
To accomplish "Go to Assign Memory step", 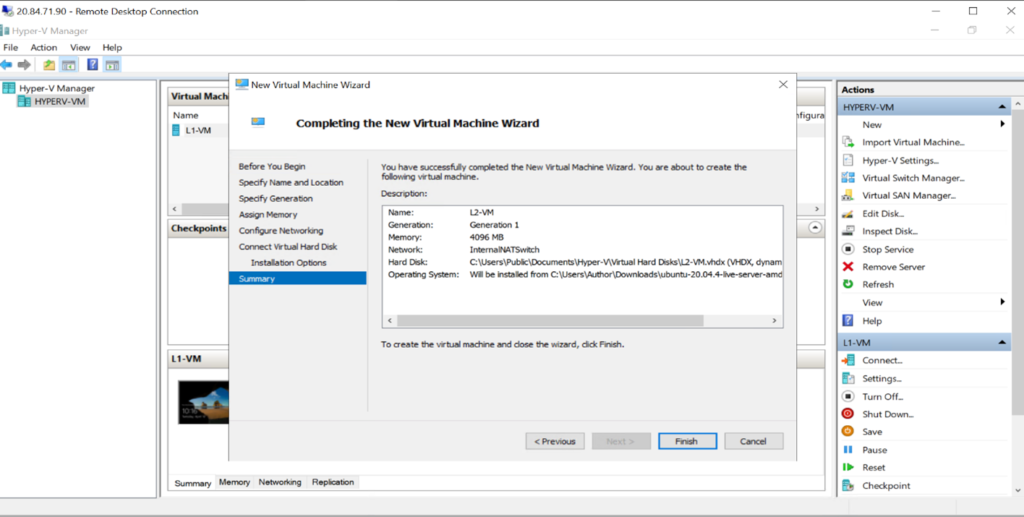I will click(268, 215).
